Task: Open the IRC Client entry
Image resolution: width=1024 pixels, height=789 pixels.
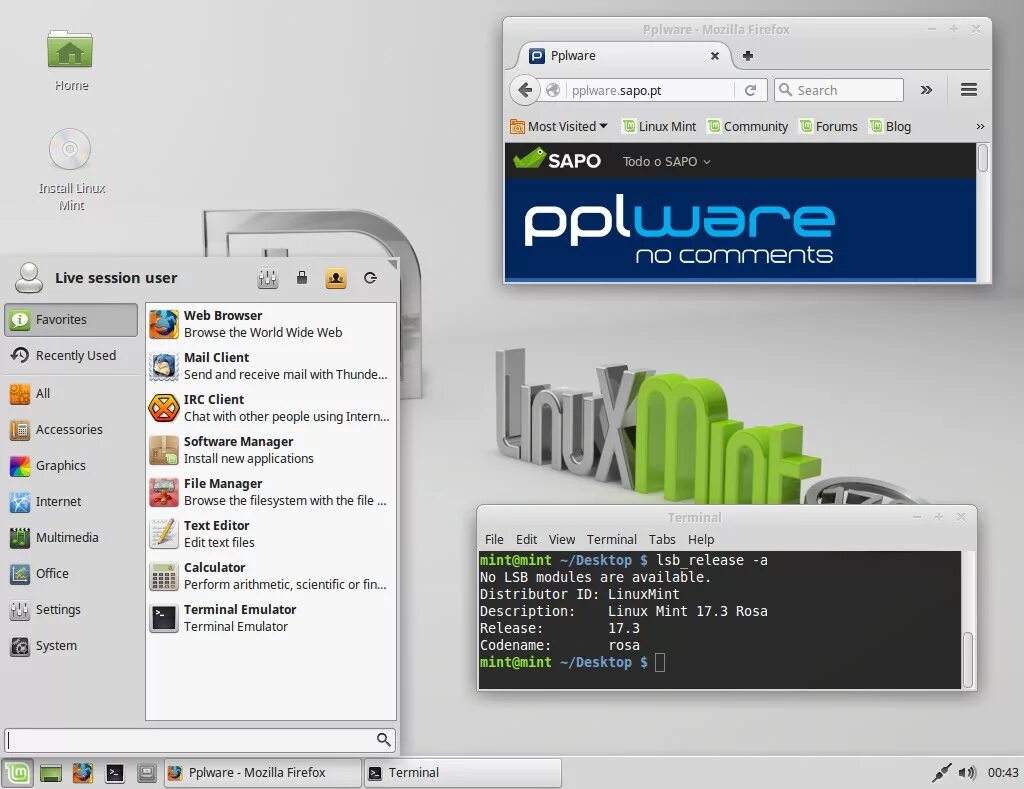Action: coord(270,408)
